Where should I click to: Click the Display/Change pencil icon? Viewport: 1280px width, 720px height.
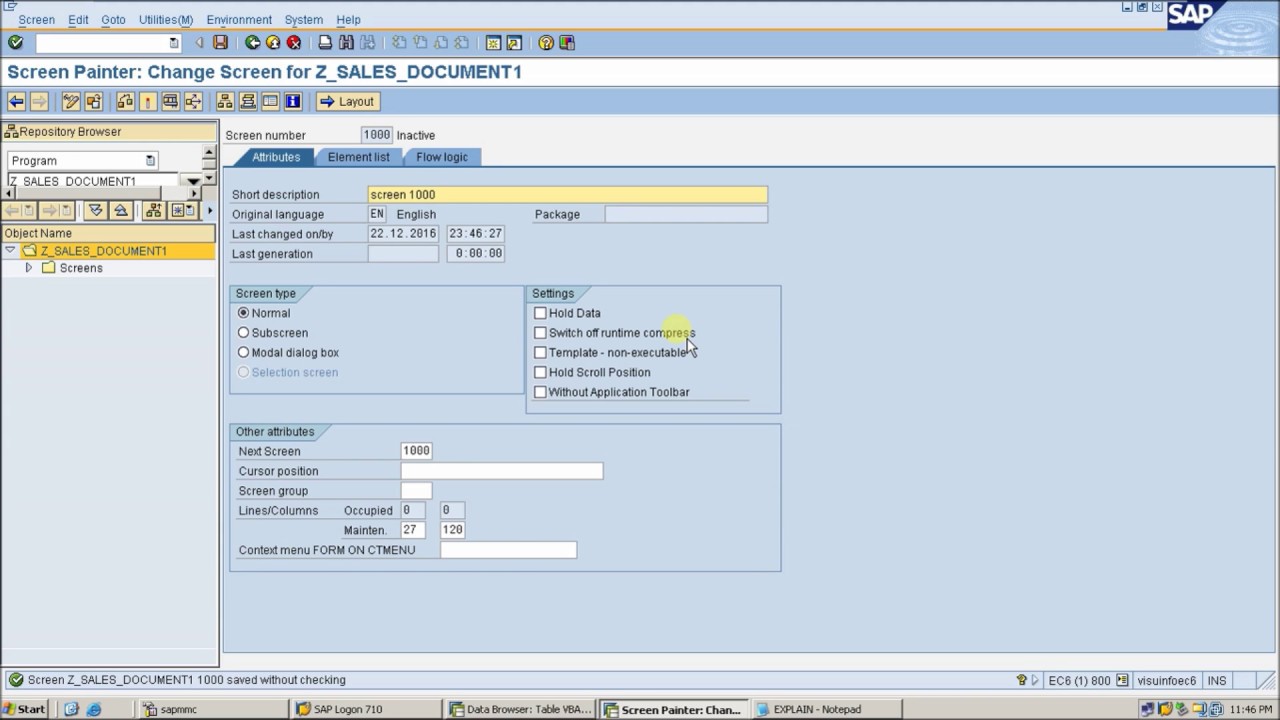(71, 101)
